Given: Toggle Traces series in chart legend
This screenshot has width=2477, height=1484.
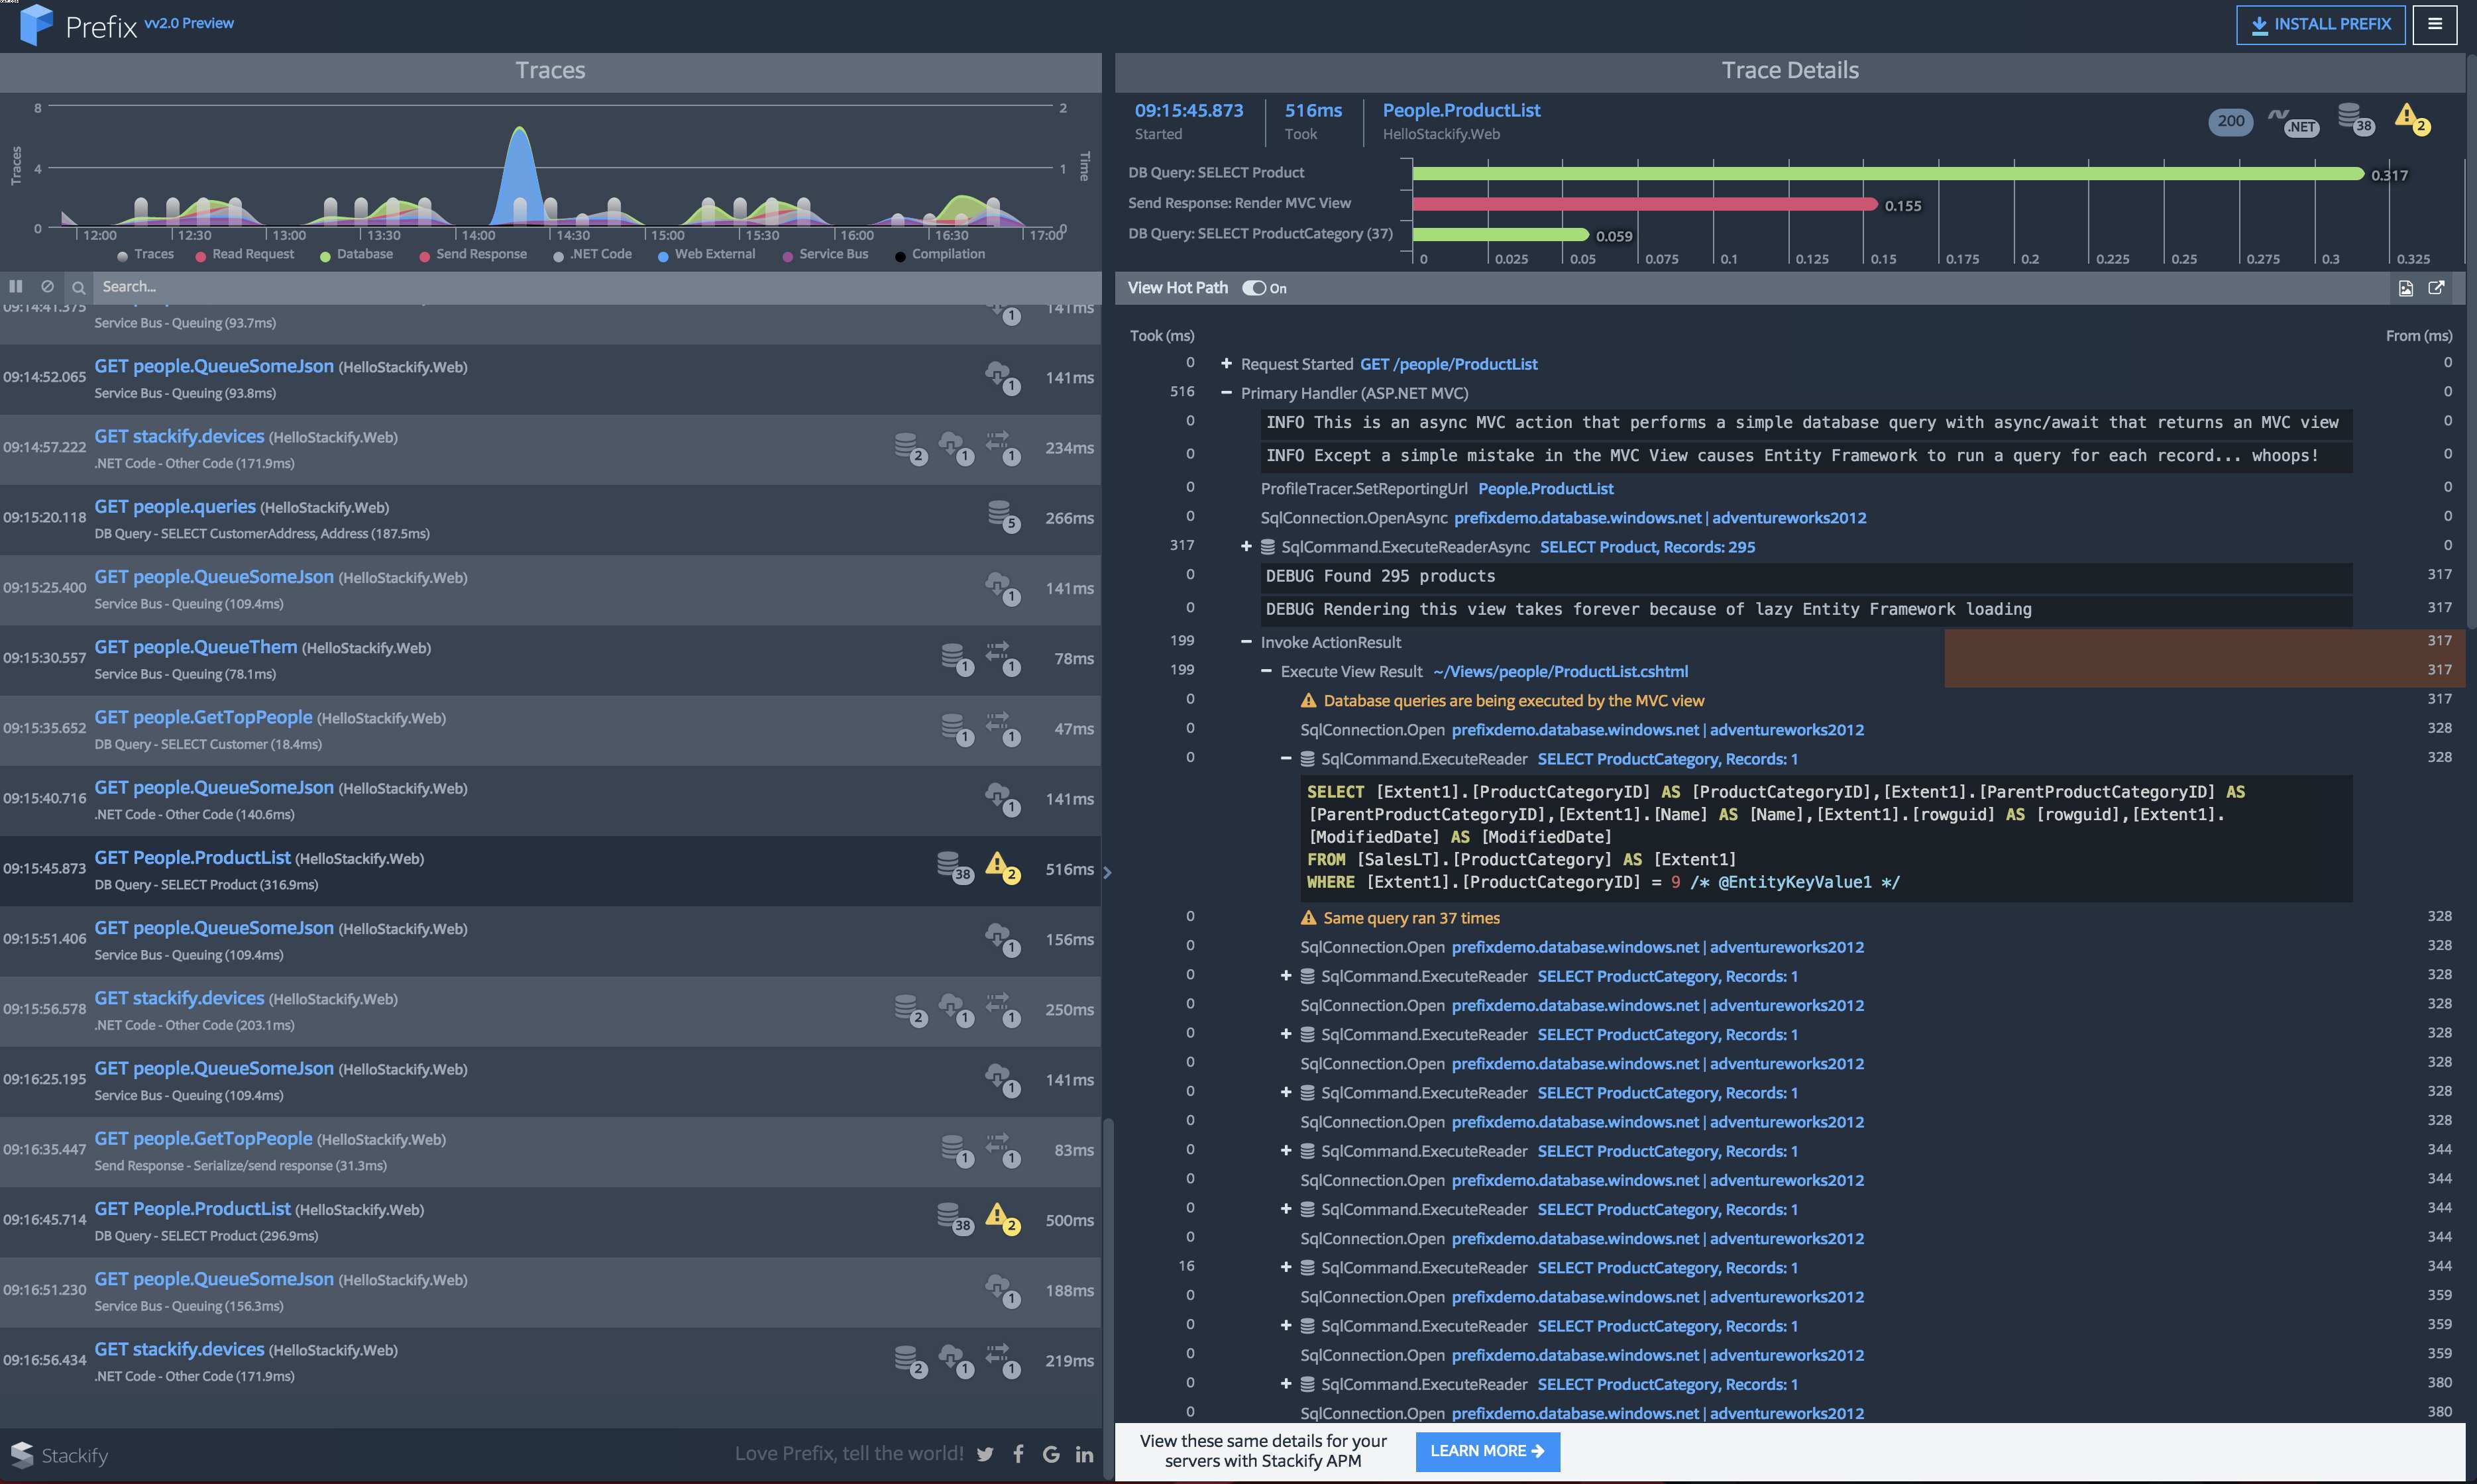Looking at the screenshot, I should tap(145, 254).
